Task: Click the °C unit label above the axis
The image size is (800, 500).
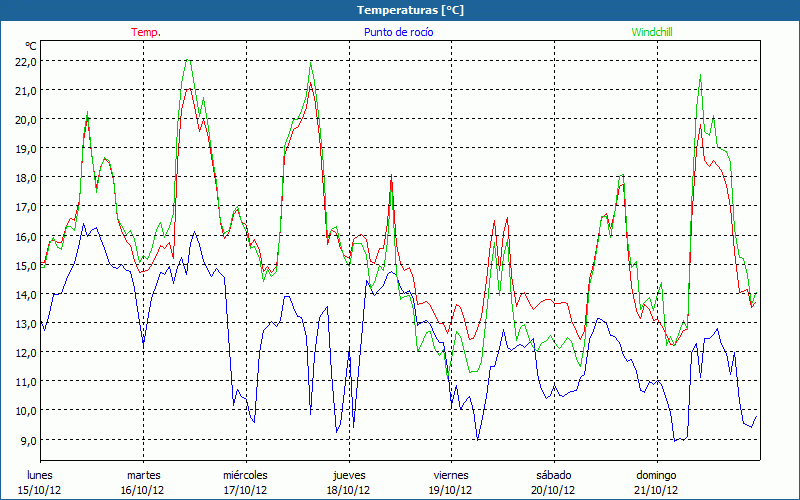Action: (x=30, y=46)
